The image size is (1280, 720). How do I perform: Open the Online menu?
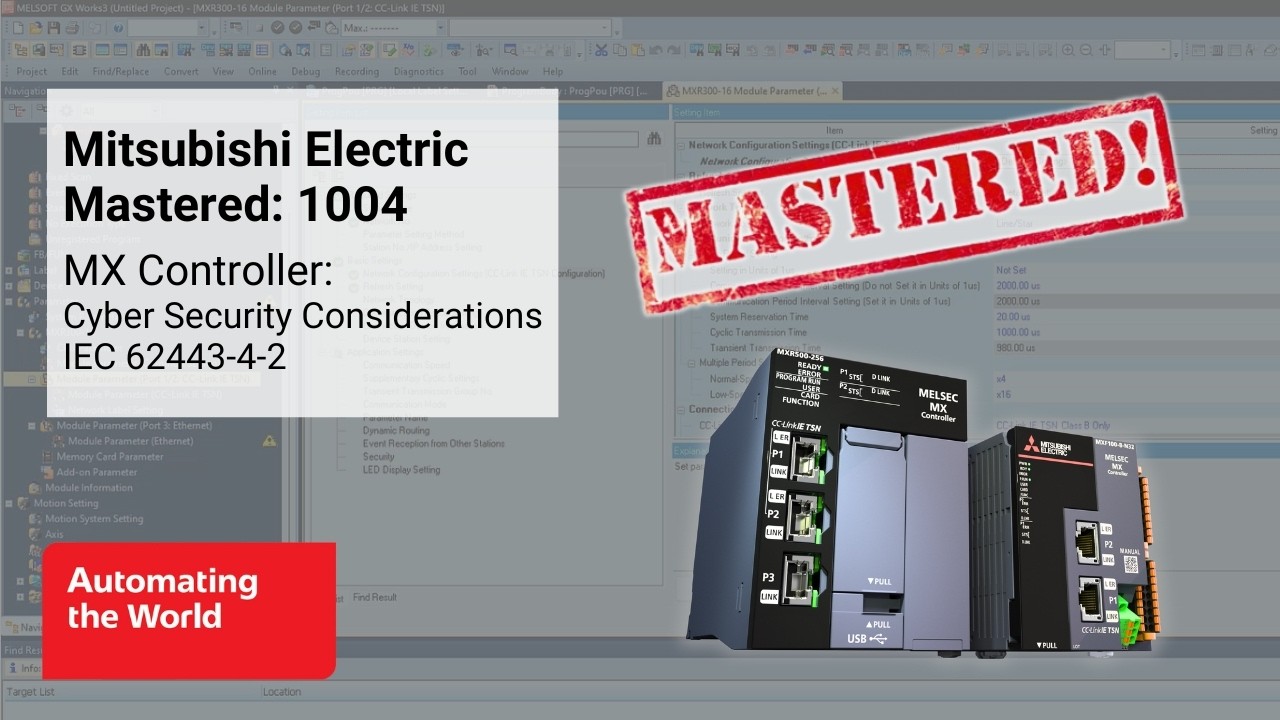[262, 71]
